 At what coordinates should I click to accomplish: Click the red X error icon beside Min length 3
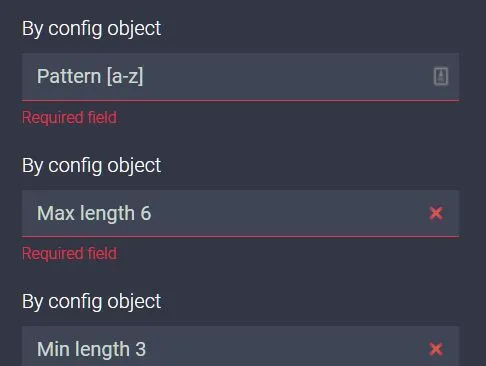[436, 349]
